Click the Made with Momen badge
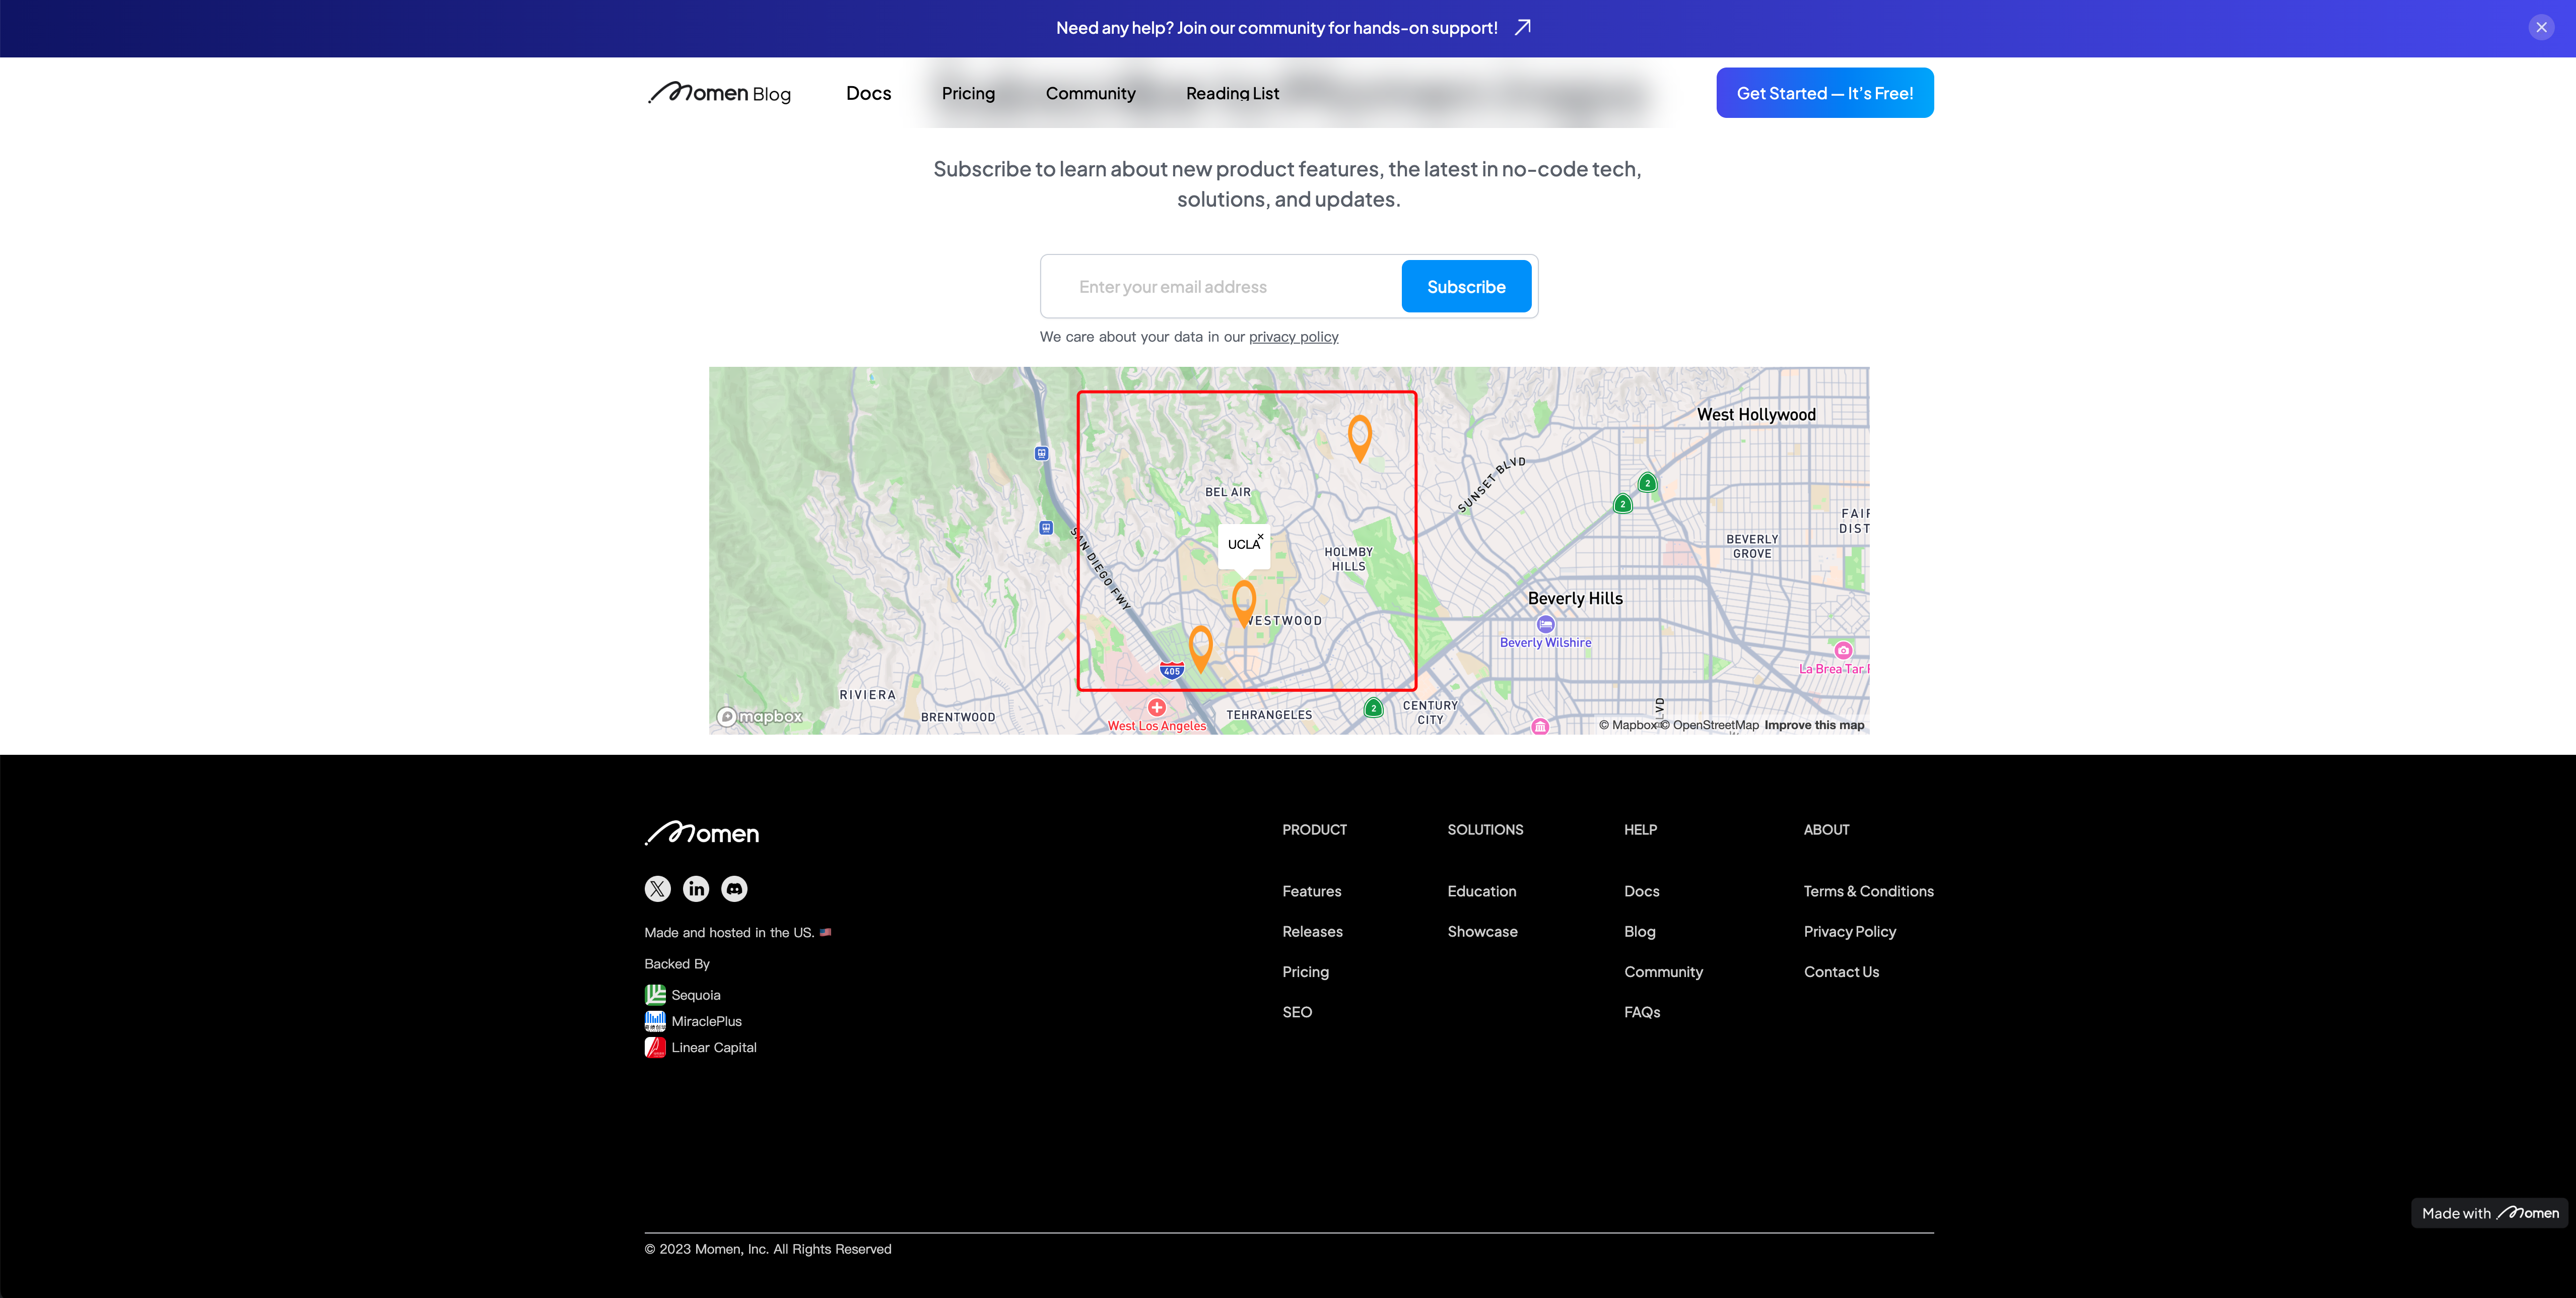 coord(2489,1213)
